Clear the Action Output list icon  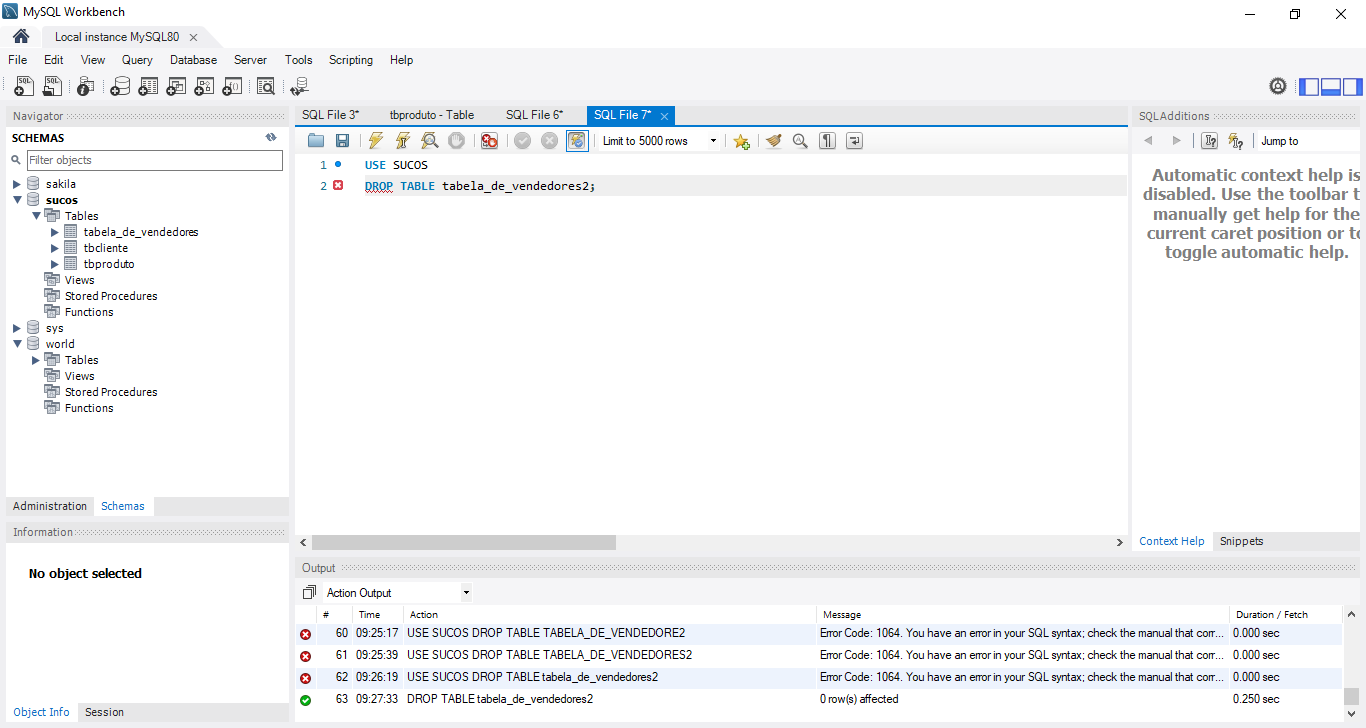(x=309, y=593)
